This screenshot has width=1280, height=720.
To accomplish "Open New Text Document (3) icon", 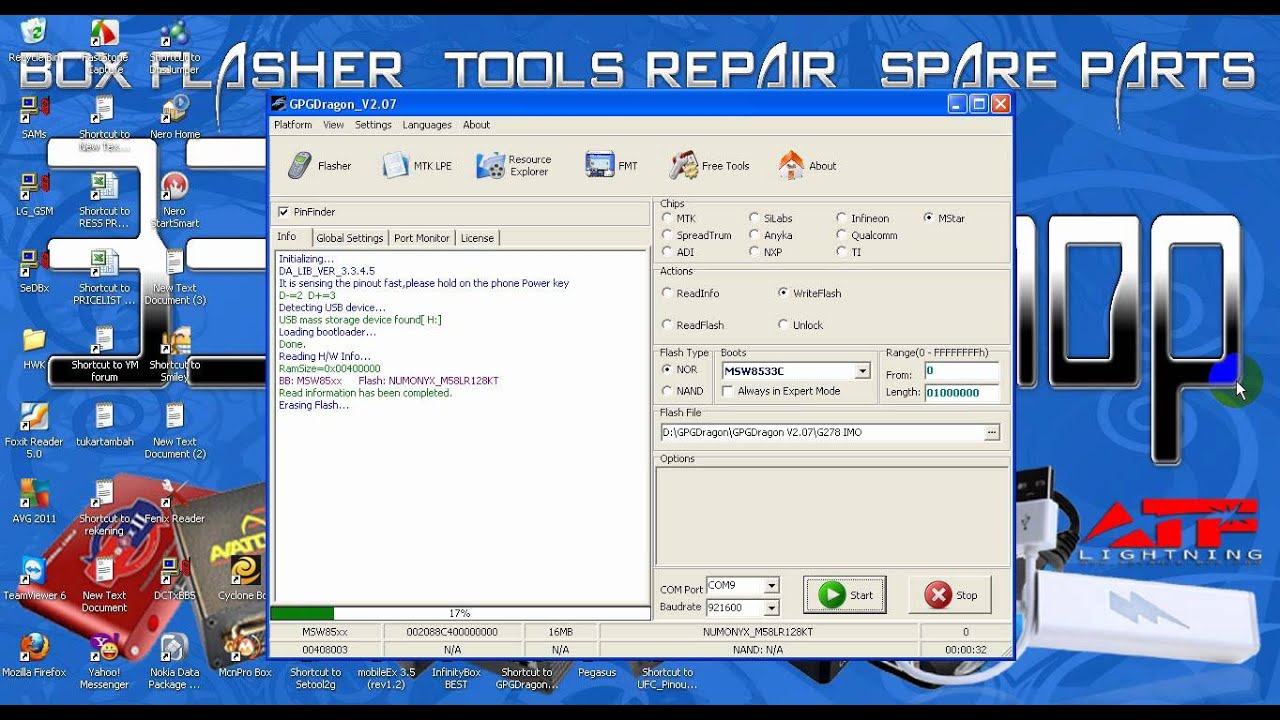I will point(175,276).
